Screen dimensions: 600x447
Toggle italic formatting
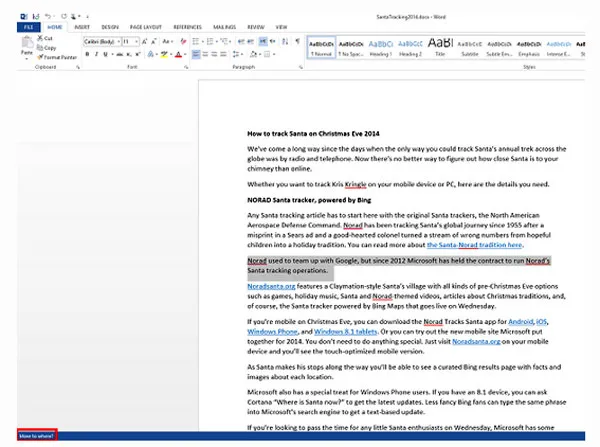coord(96,54)
